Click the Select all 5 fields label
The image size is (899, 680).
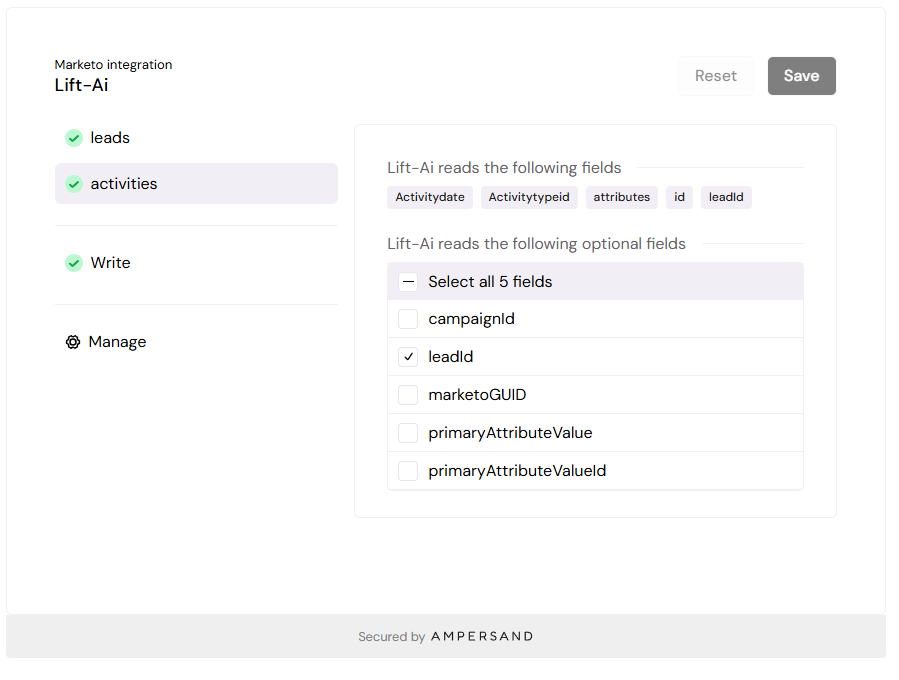coord(490,282)
